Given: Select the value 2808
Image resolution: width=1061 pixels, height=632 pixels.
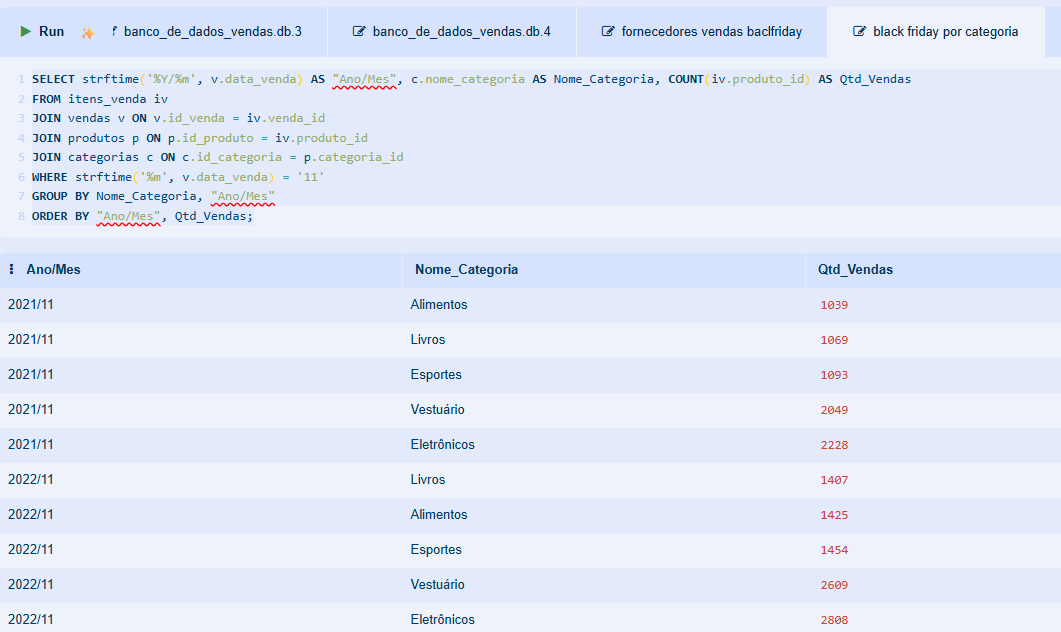Looking at the screenshot, I should pyautogui.click(x=834, y=620).
